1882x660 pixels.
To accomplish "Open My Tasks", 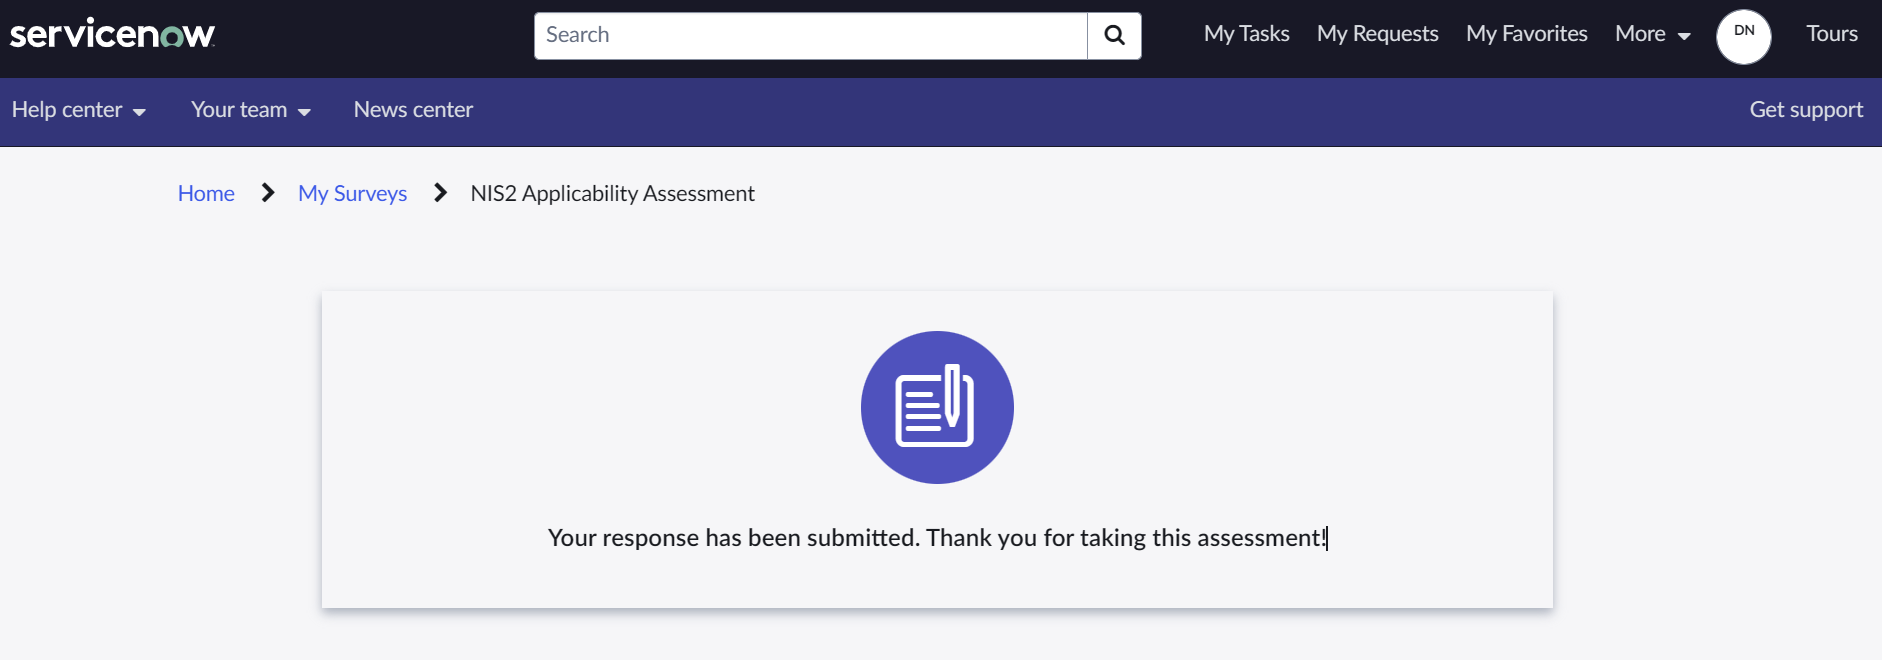I will pyautogui.click(x=1246, y=34).
